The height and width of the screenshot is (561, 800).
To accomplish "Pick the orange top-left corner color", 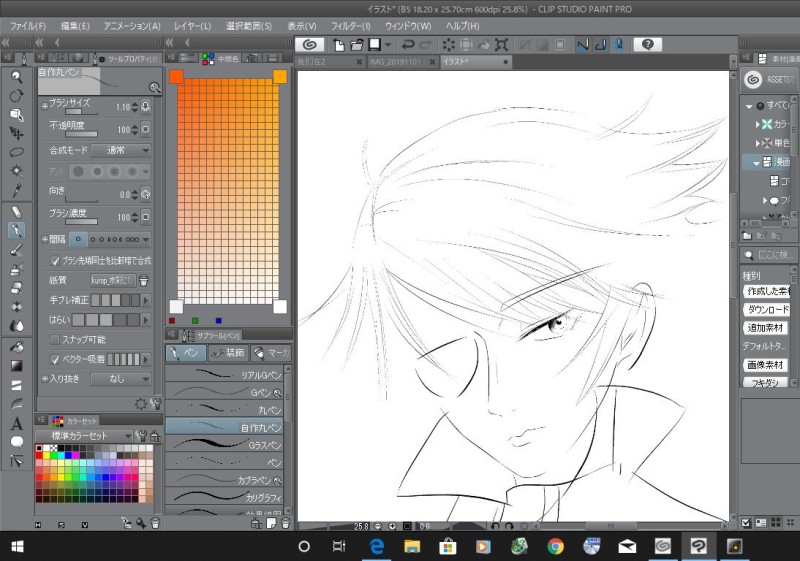I will click(176, 77).
